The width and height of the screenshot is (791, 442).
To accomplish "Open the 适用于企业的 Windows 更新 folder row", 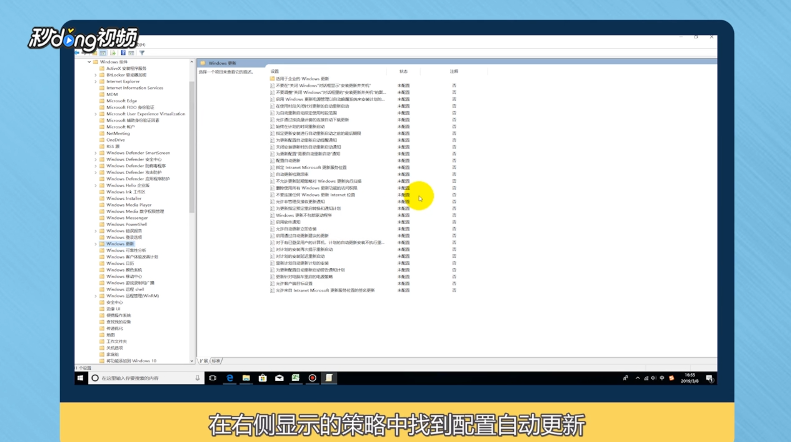I will (302, 79).
